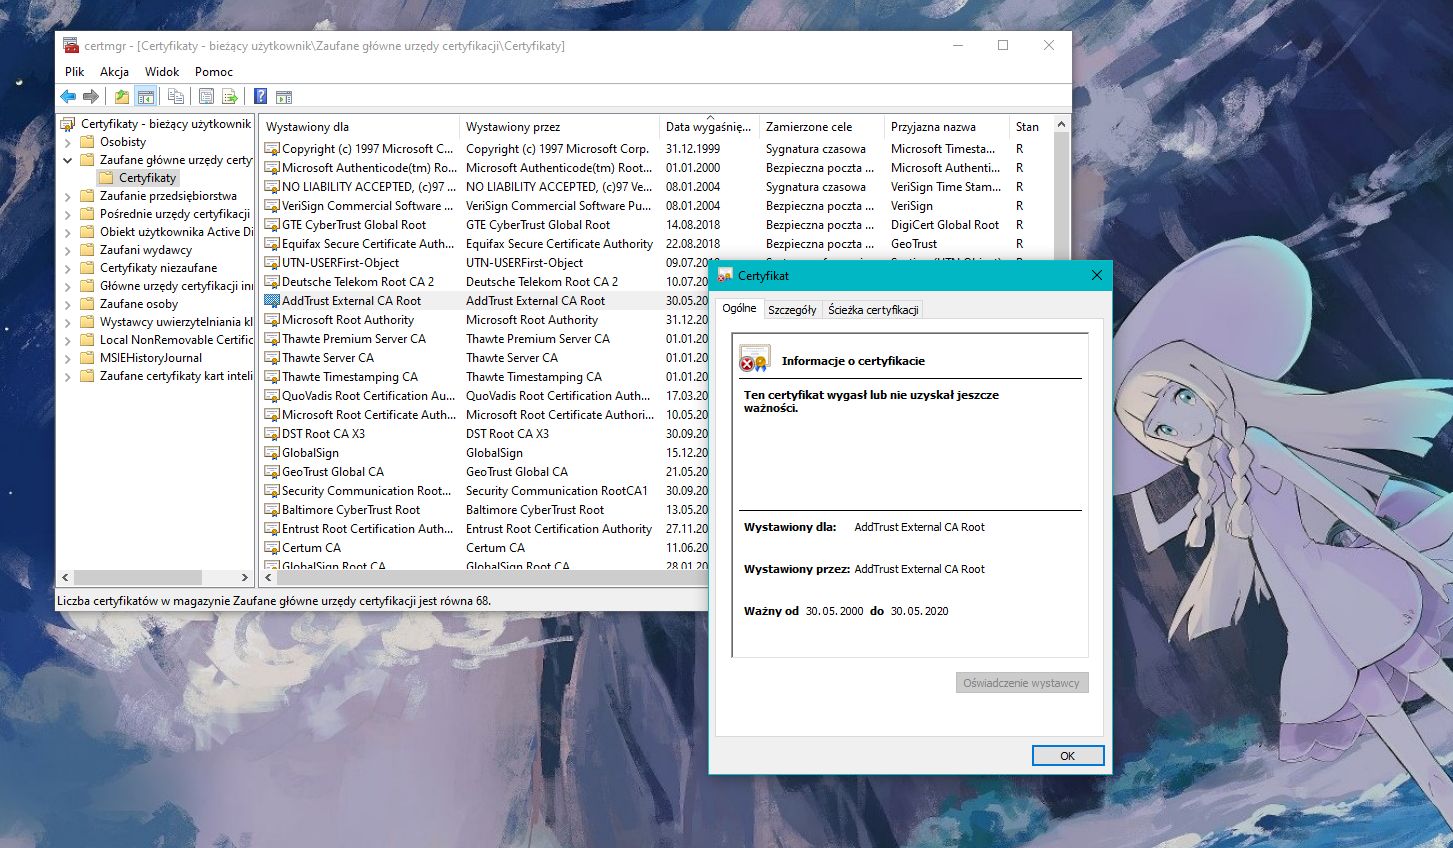Expand the Certyfikaty niezaufane tree node
This screenshot has width=1453, height=848.
68,268
